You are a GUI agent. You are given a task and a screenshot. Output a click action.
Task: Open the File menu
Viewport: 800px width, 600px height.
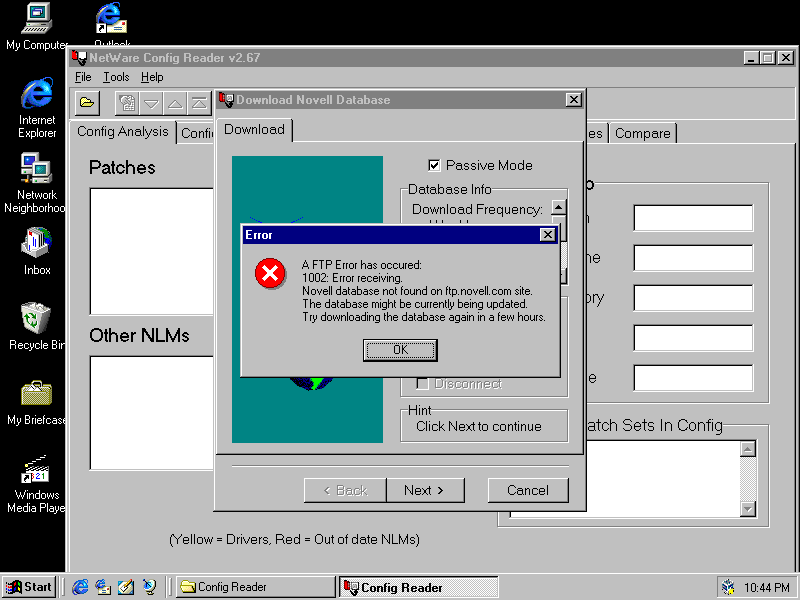[x=83, y=77]
